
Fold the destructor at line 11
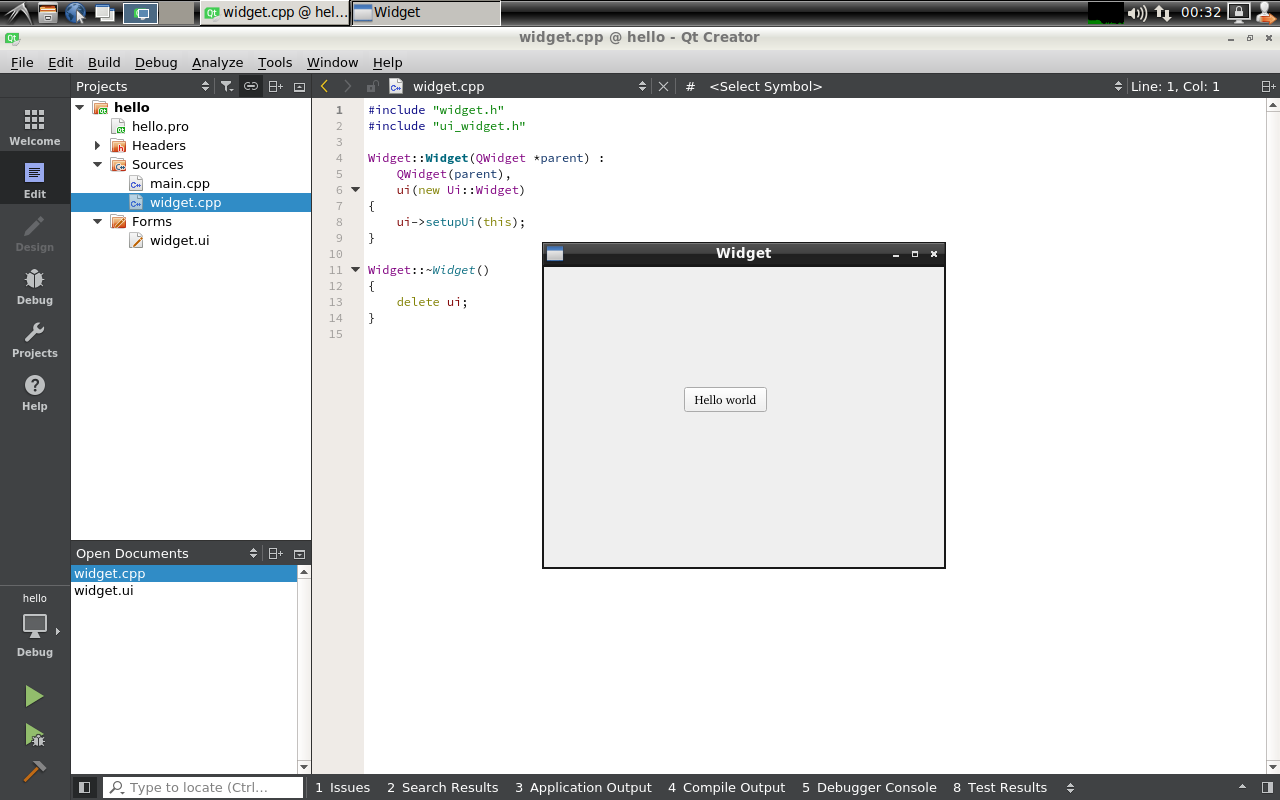click(x=355, y=270)
